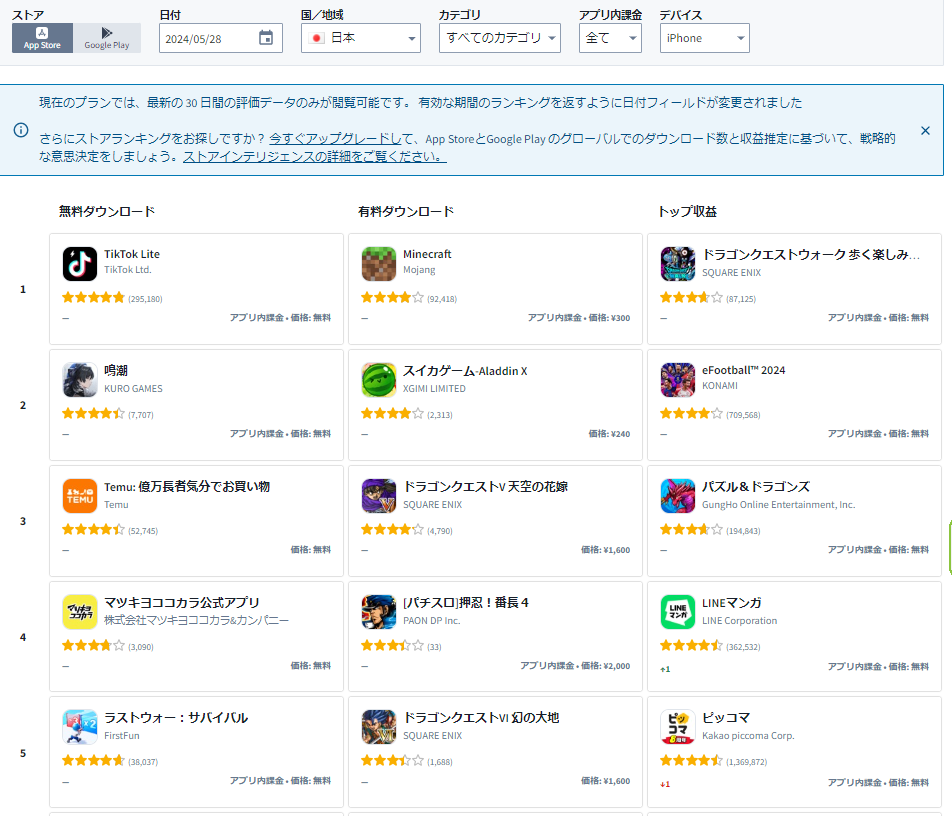This screenshot has width=952, height=816.
Task: Open Temu: 億万長者気分でお買い物 title
Action: click(x=187, y=486)
